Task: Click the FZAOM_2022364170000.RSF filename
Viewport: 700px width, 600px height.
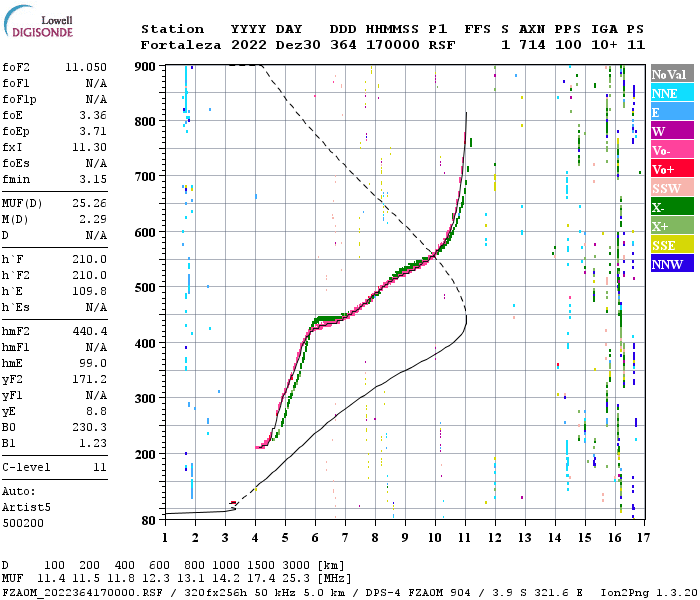Action: pos(83,593)
